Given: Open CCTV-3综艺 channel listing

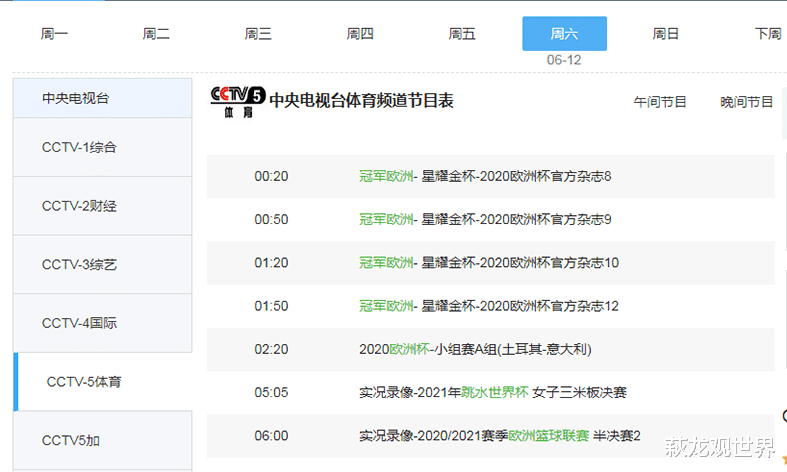Looking at the screenshot, I should tap(102, 265).
